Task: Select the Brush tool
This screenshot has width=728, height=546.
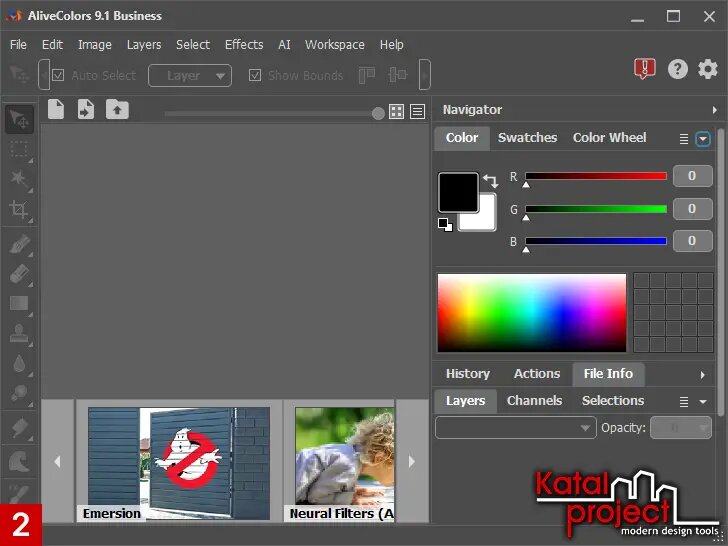Action: tap(19, 244)
